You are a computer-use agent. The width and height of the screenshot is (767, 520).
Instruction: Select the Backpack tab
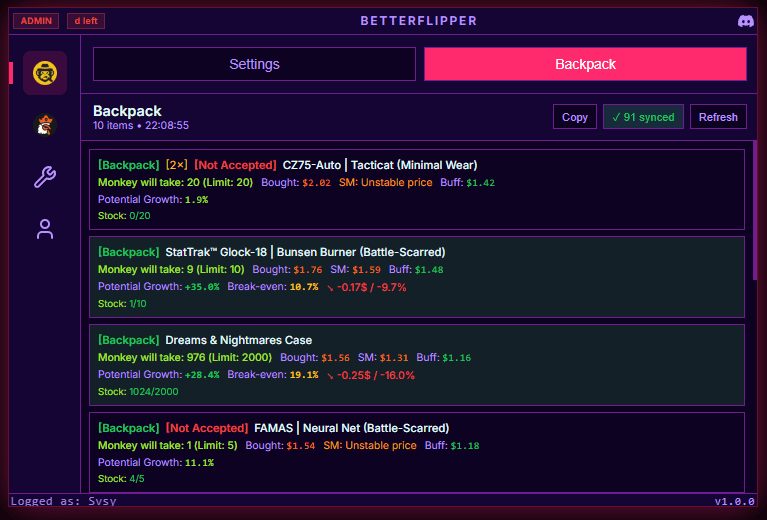pos(585,64)
